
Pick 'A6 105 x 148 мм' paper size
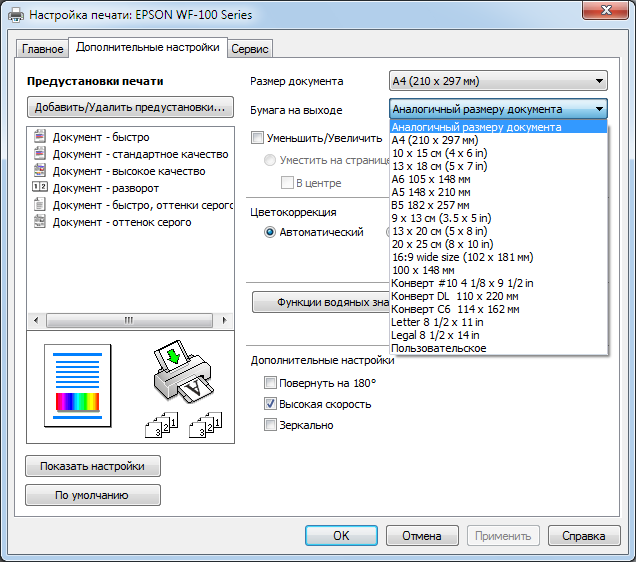tap(498, 179)
